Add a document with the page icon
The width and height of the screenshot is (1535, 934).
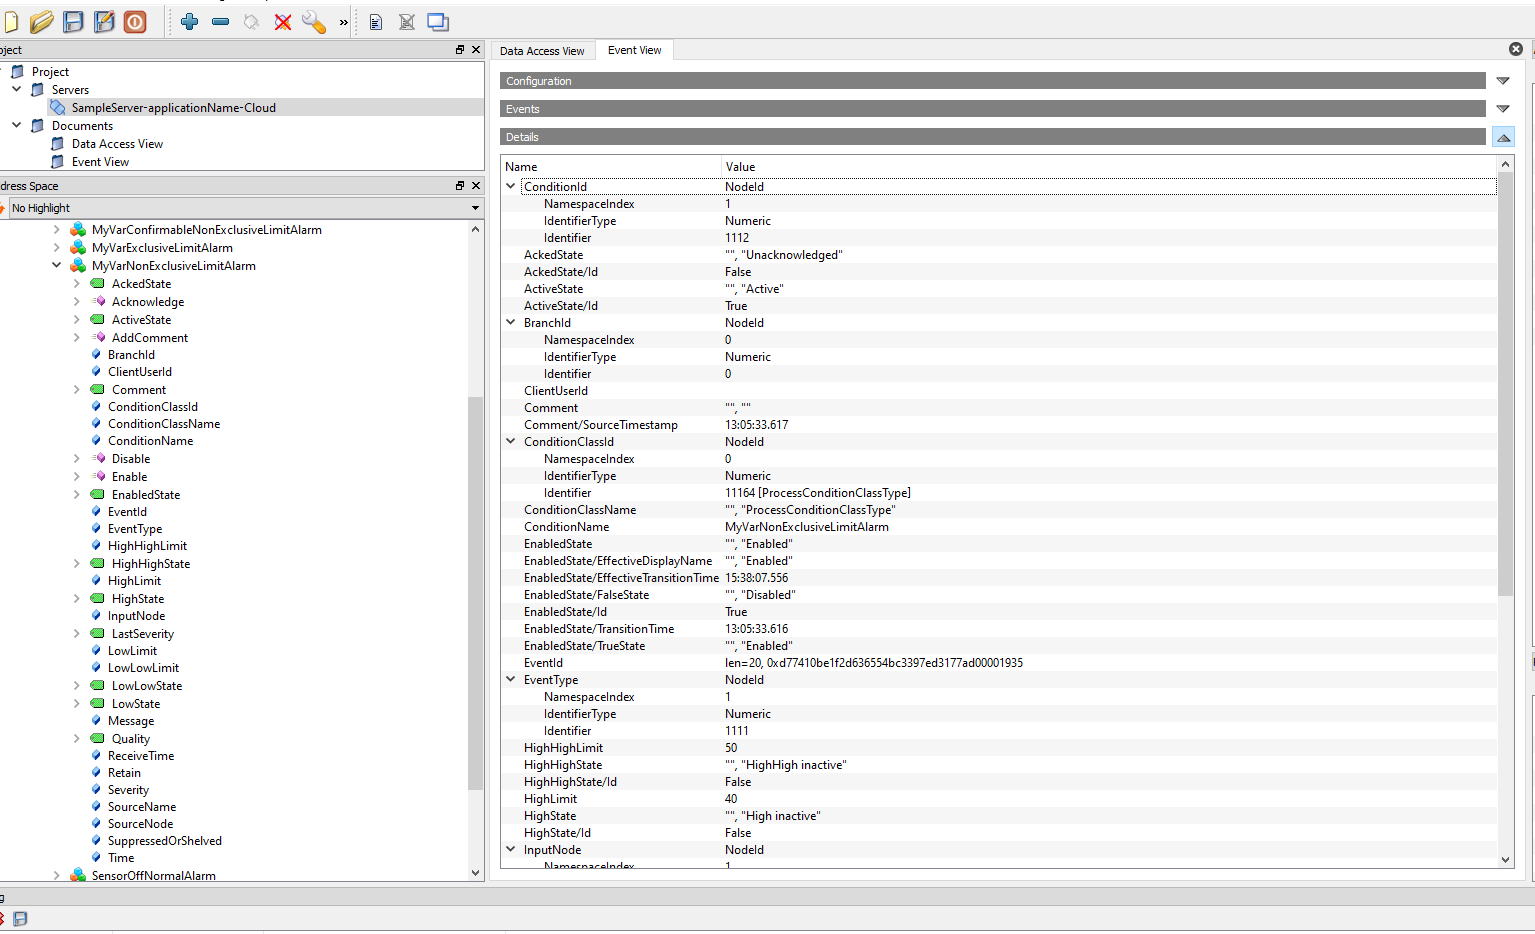tap(376, 22)
